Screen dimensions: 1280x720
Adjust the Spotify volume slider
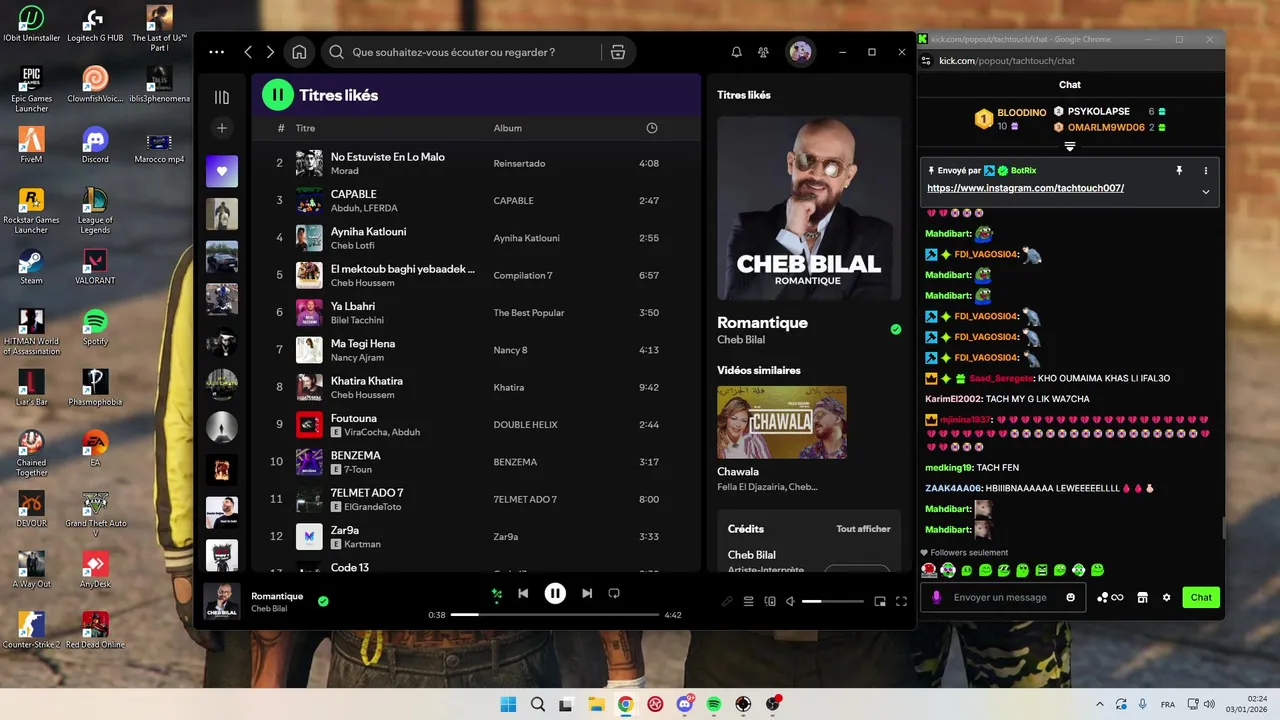(x=832, y=601)
